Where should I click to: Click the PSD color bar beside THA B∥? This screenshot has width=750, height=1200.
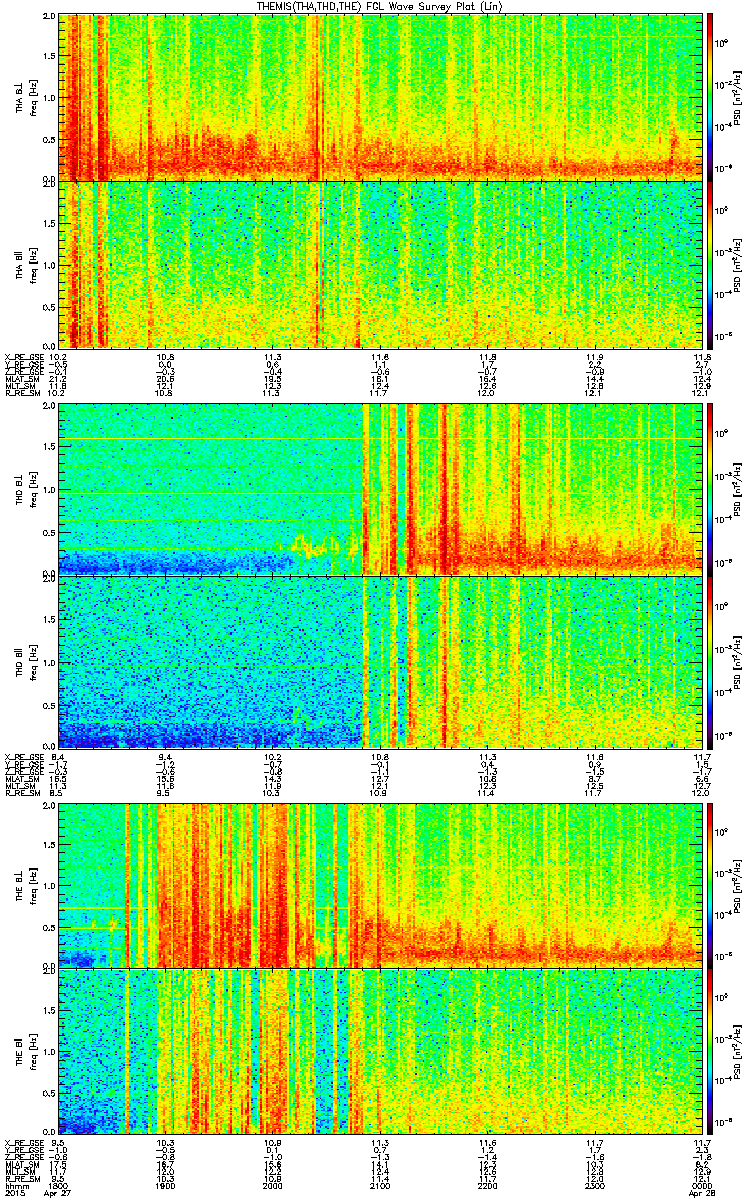click(x=710, y=263)
